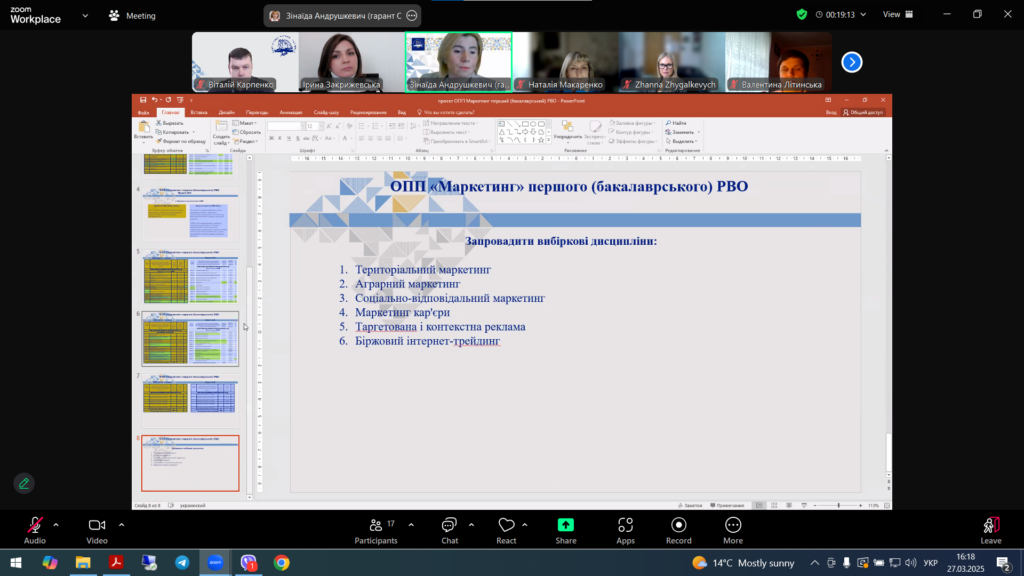Click 'Територіальний маркетинг' list item
The image size is (1024, 576).
(x=423, y=269)
